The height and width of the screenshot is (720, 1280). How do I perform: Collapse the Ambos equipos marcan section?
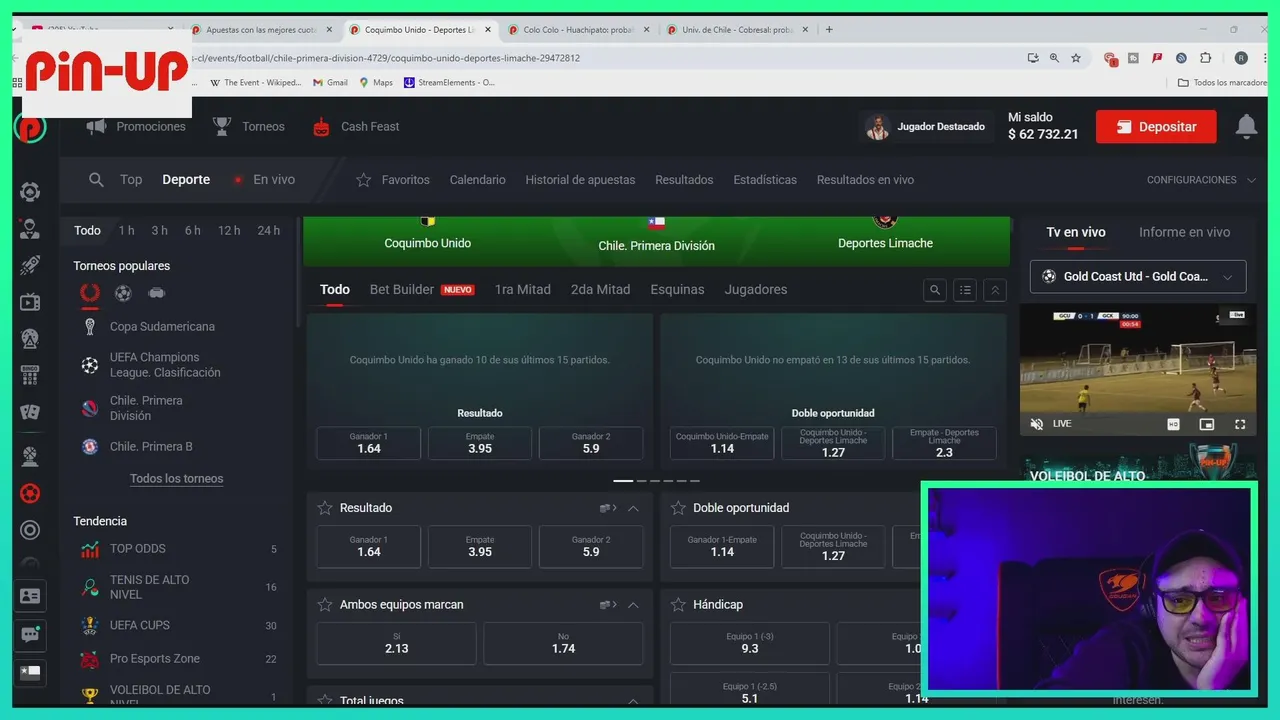click(x=633, y=605)
